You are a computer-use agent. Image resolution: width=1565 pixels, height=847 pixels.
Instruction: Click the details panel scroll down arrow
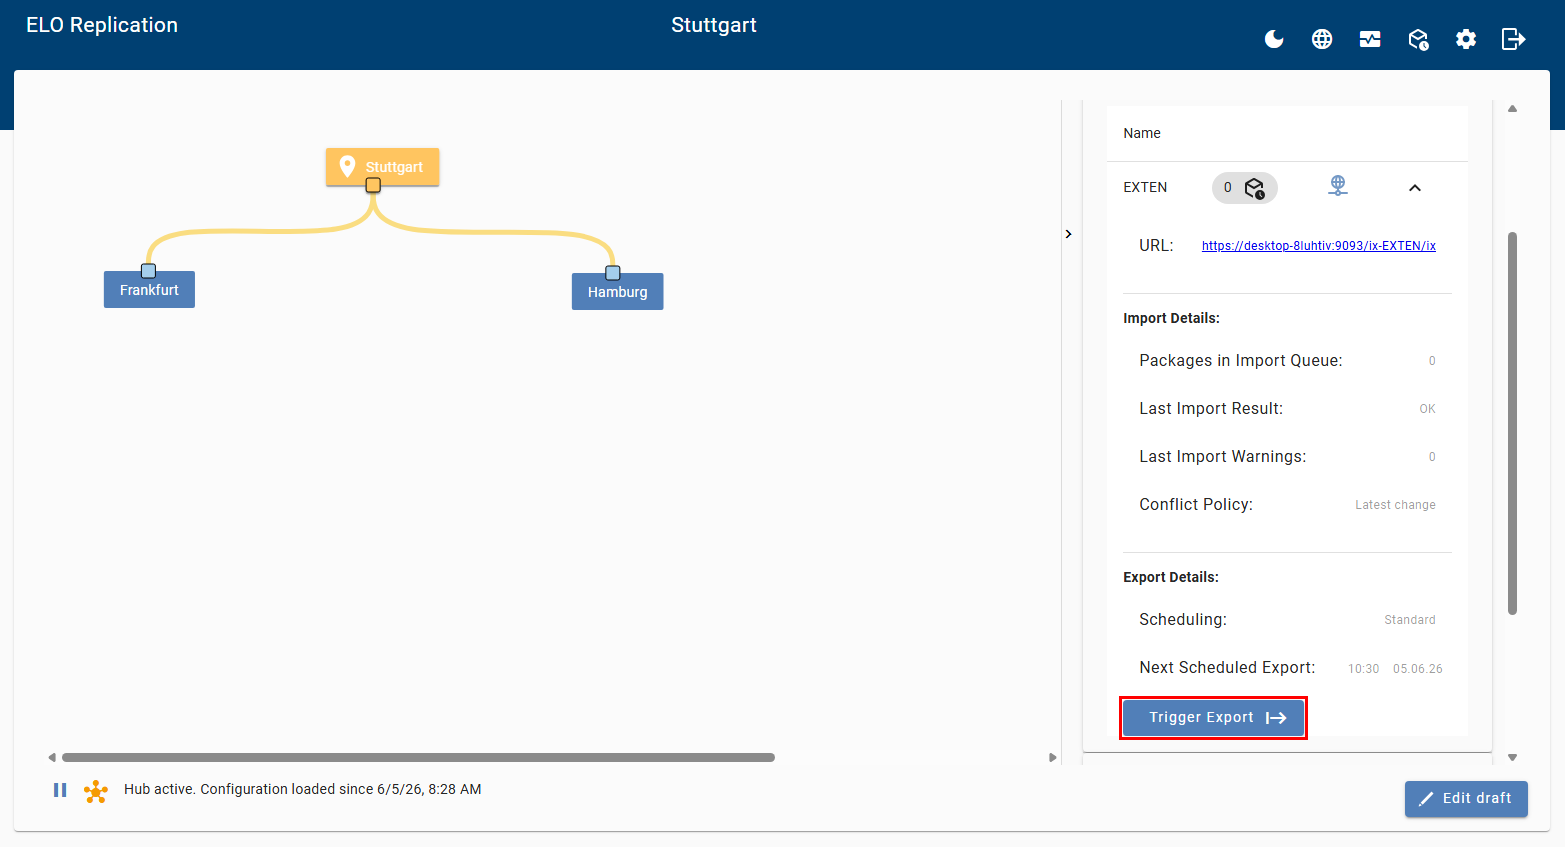pyautogui.click(x=1513, y=758)
